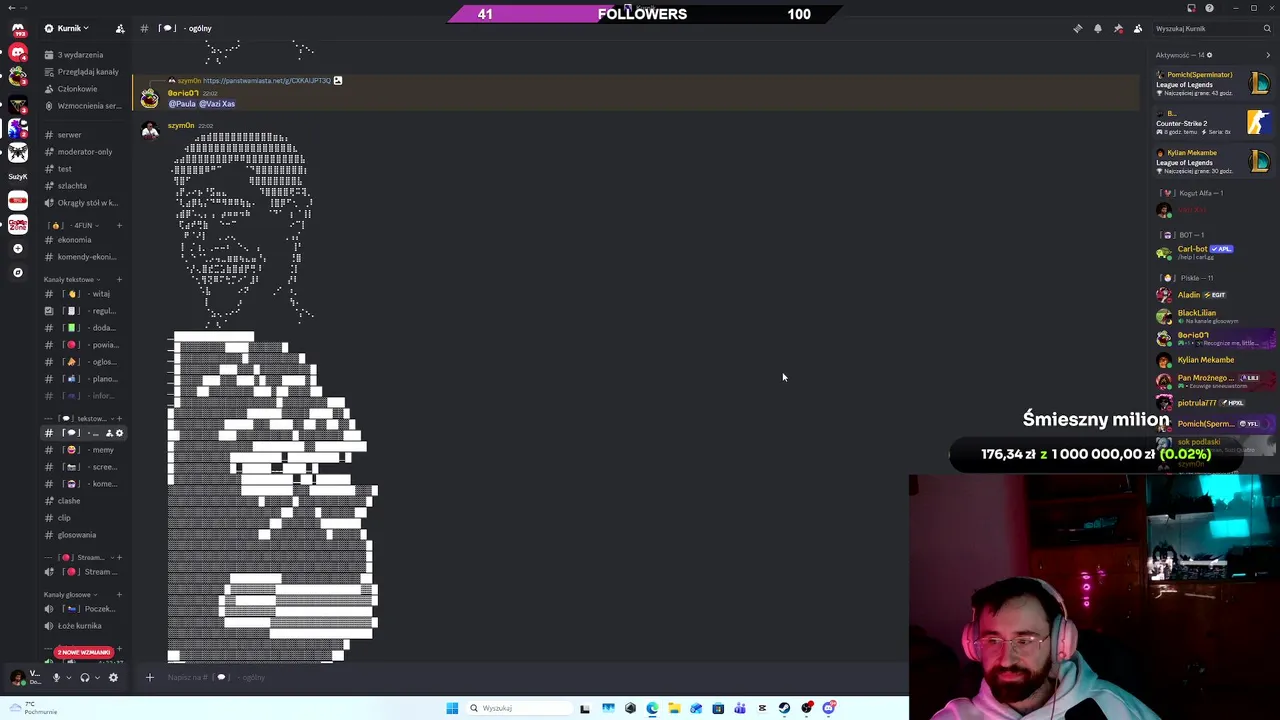Toggle the member list icon
Screen dimensions: 1280x720
coord(1138,28)
